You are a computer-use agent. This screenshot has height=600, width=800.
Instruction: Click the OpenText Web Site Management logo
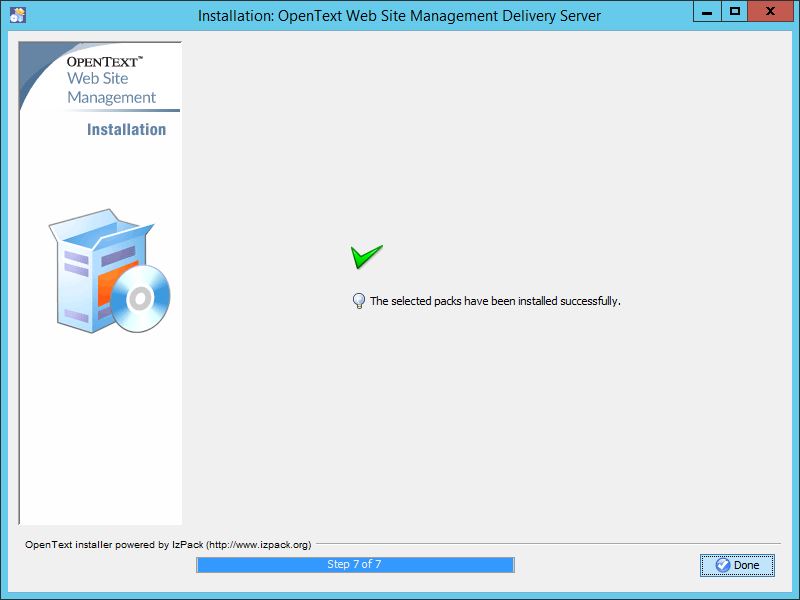point(111,80)
